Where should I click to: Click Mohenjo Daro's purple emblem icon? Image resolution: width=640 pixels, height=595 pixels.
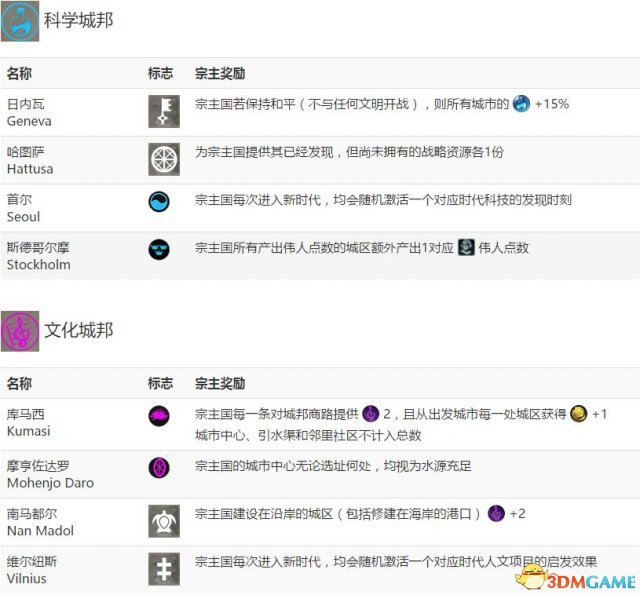coord(159,467)
